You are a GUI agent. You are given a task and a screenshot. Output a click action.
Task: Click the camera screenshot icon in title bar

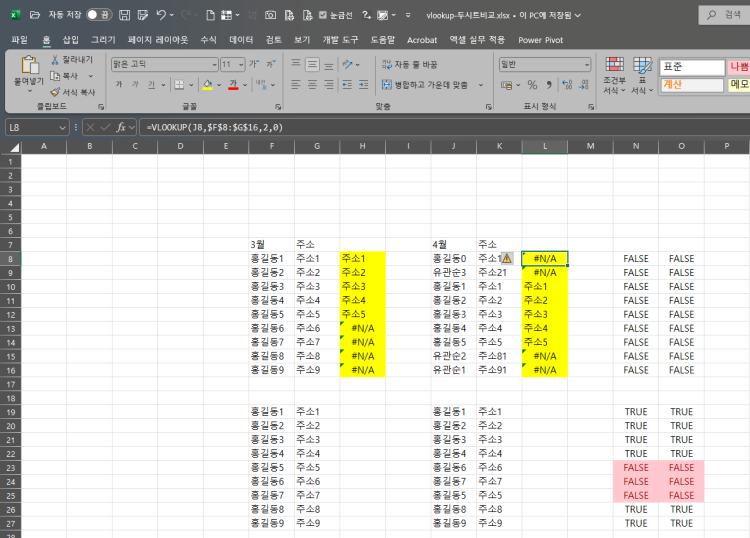click(270, 15)
